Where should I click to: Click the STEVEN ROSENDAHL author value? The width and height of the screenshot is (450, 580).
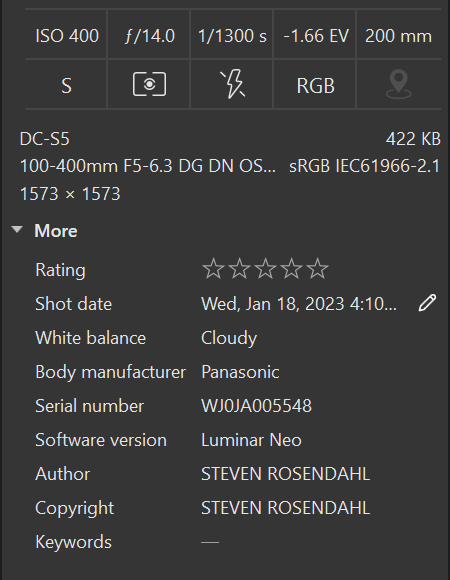click(285, 474)
